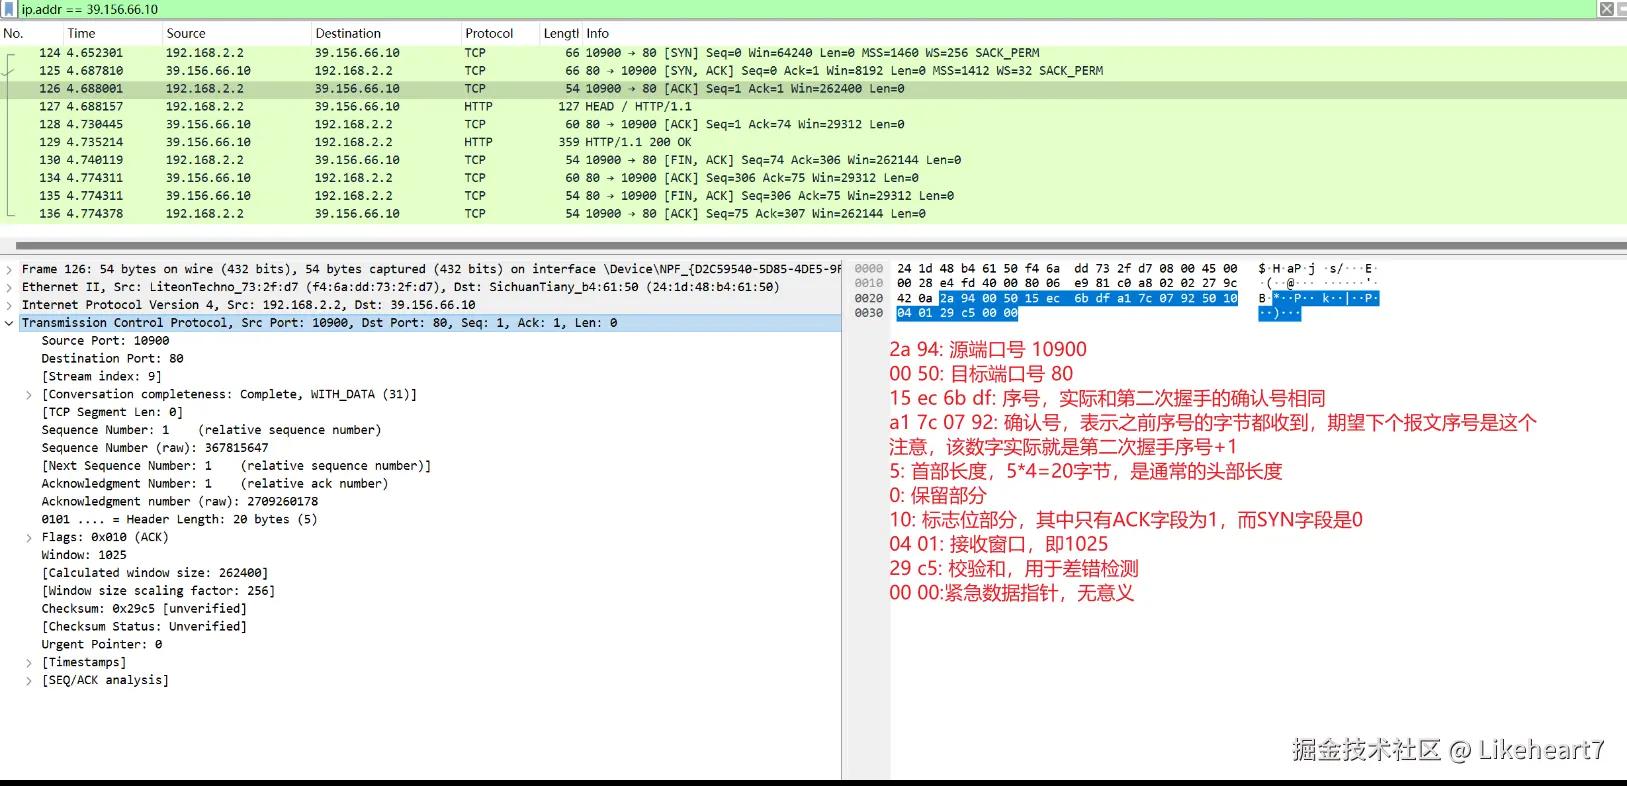This screenshot has height=786, width=1627.
Task: Expand the [SEQ/ACK analysis] node
Action: (29, 681)
